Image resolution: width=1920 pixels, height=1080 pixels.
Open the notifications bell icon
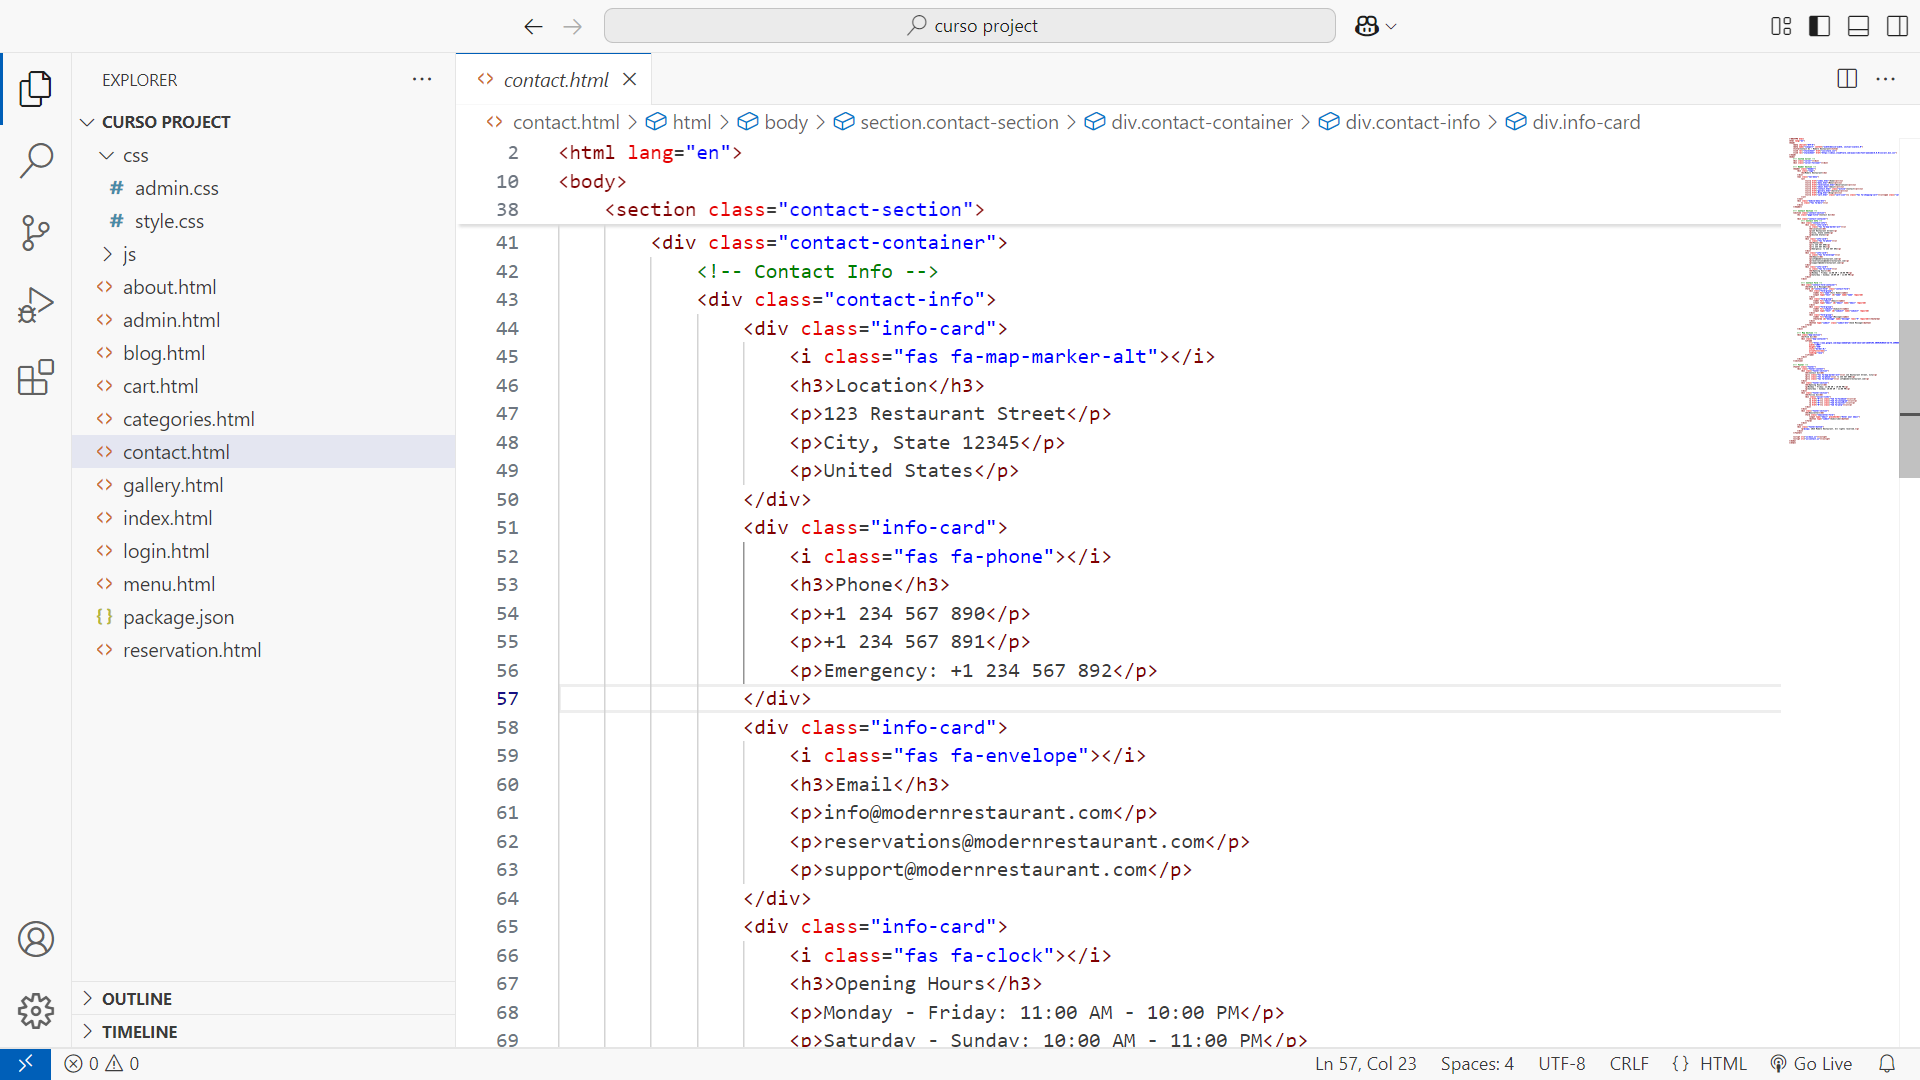coord(1887,1064)
